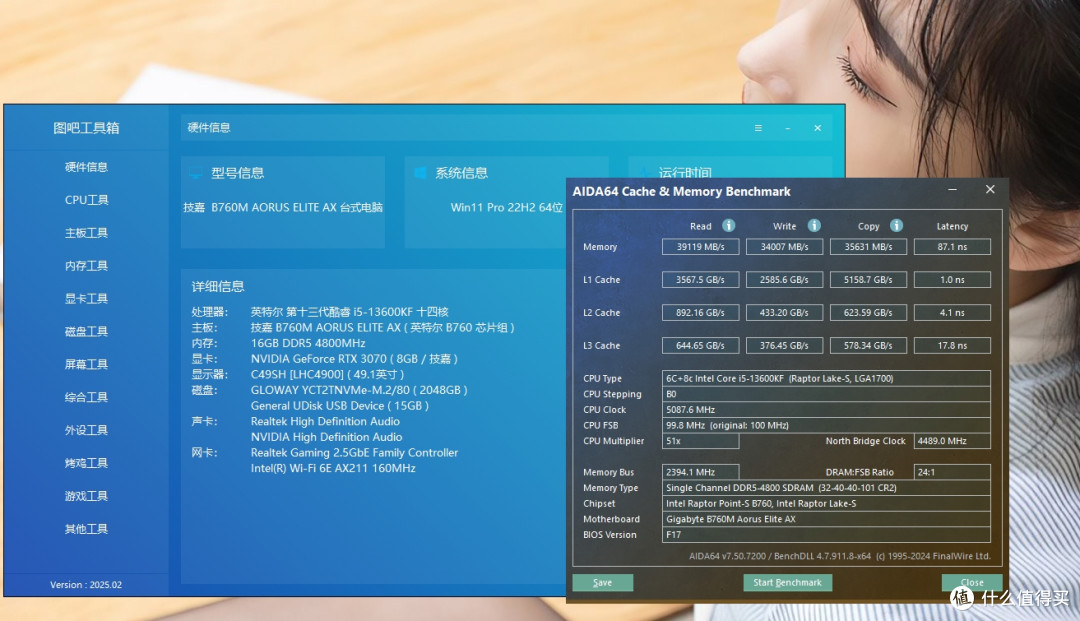Click the L2 Cache Write value 433.20 GB/s
The height and width of the screenshot is (621, 1080).
[x=785, y=313]
